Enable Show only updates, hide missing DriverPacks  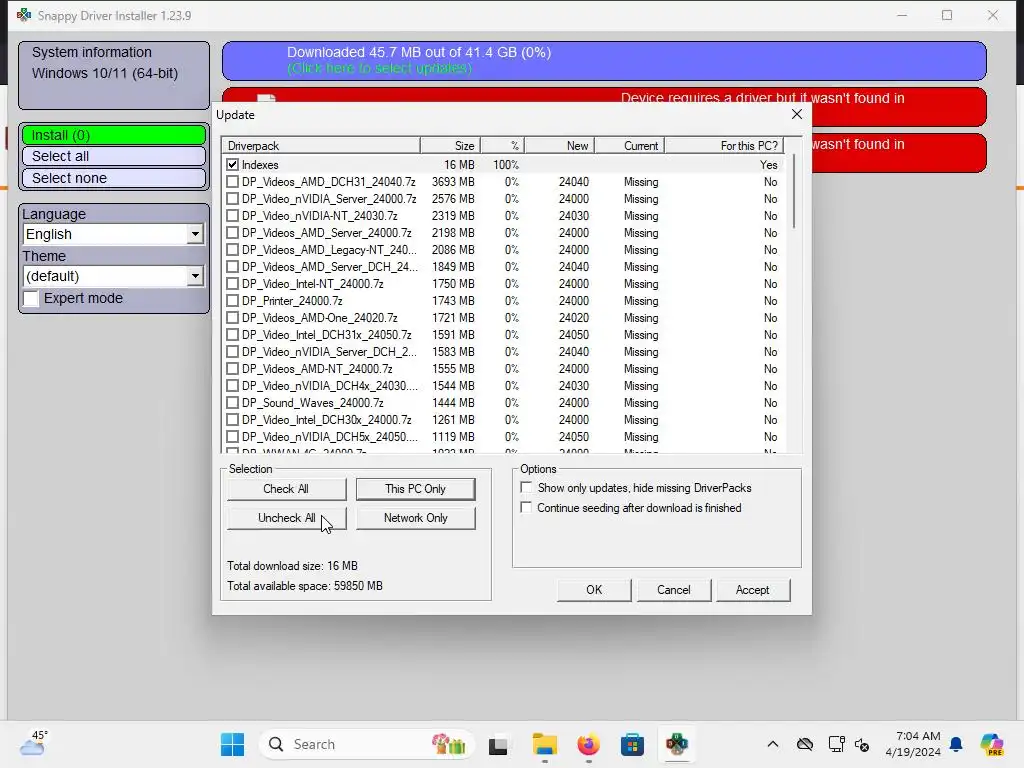coord(526,487)
